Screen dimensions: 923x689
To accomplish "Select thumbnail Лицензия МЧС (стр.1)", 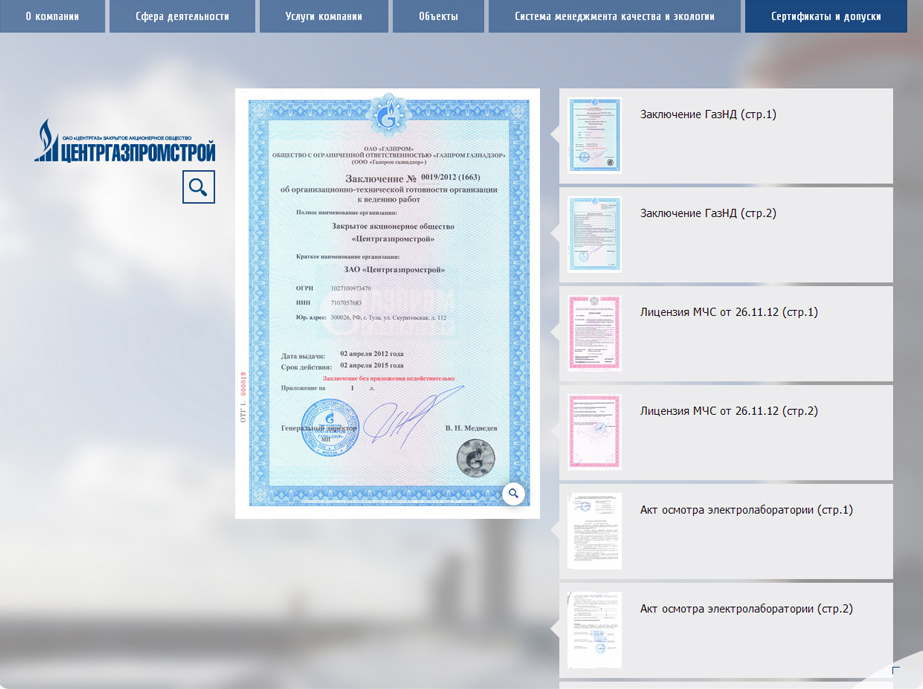I will (595, 333).
